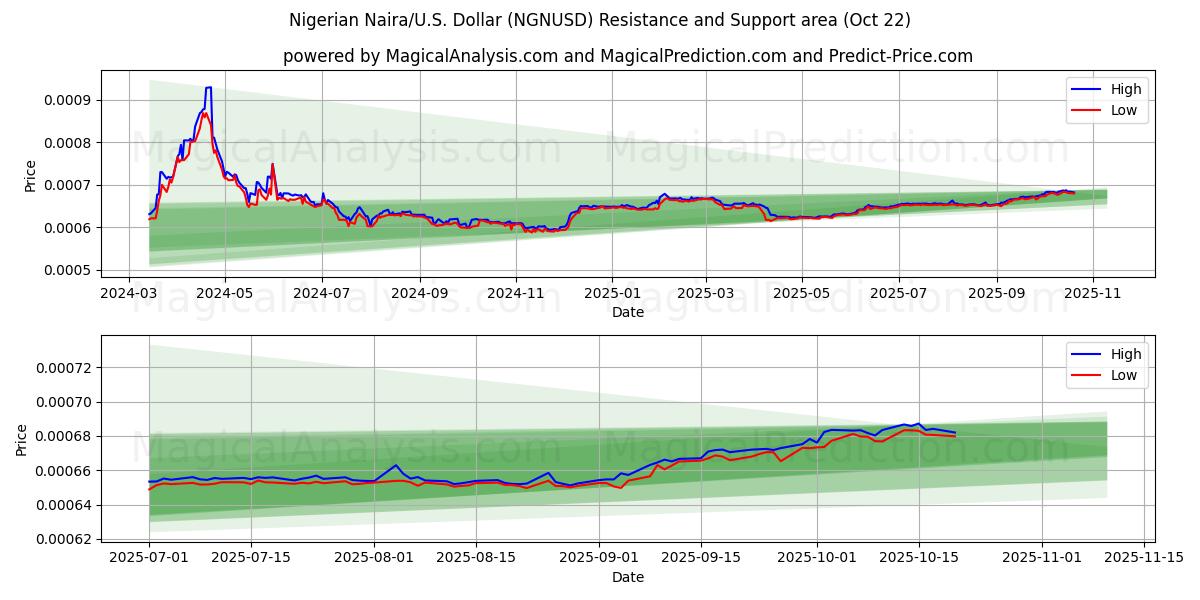Click the Date label below the bottom chart
1200x600 pixels.
coord(628,577)
